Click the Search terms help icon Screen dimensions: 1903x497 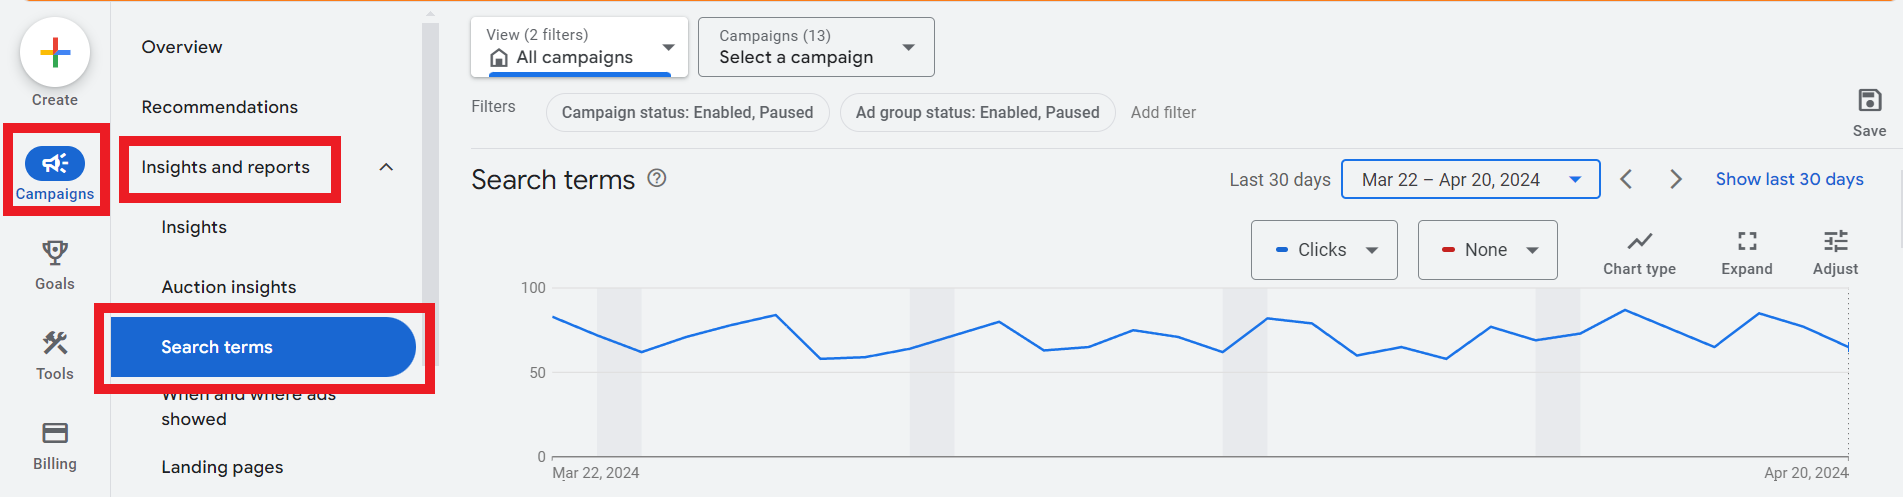click(657, 178)
